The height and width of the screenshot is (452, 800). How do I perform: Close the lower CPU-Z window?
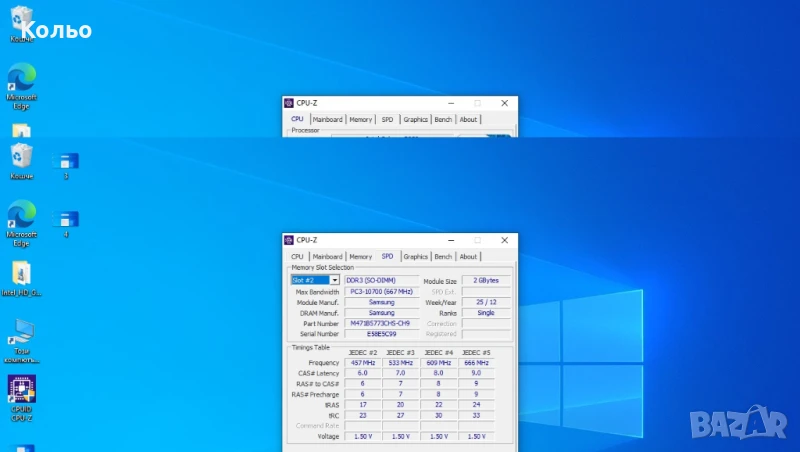pyautogui.click(x=506, y=240)
